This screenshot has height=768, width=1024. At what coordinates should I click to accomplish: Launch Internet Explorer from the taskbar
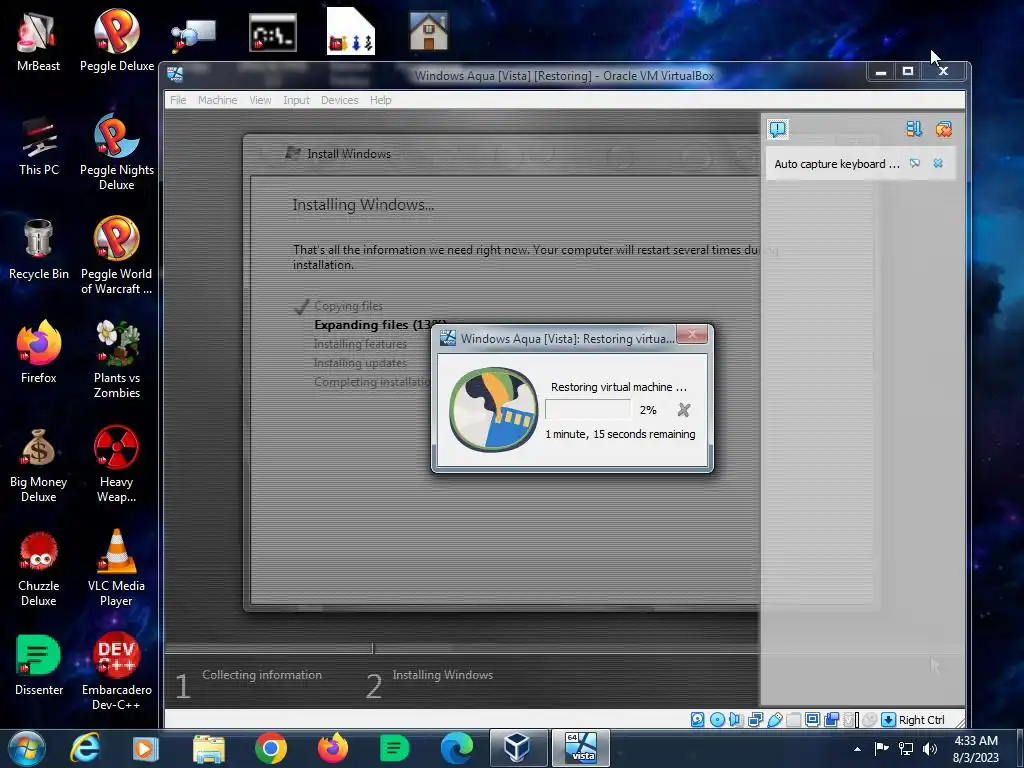tap(86, 748)
